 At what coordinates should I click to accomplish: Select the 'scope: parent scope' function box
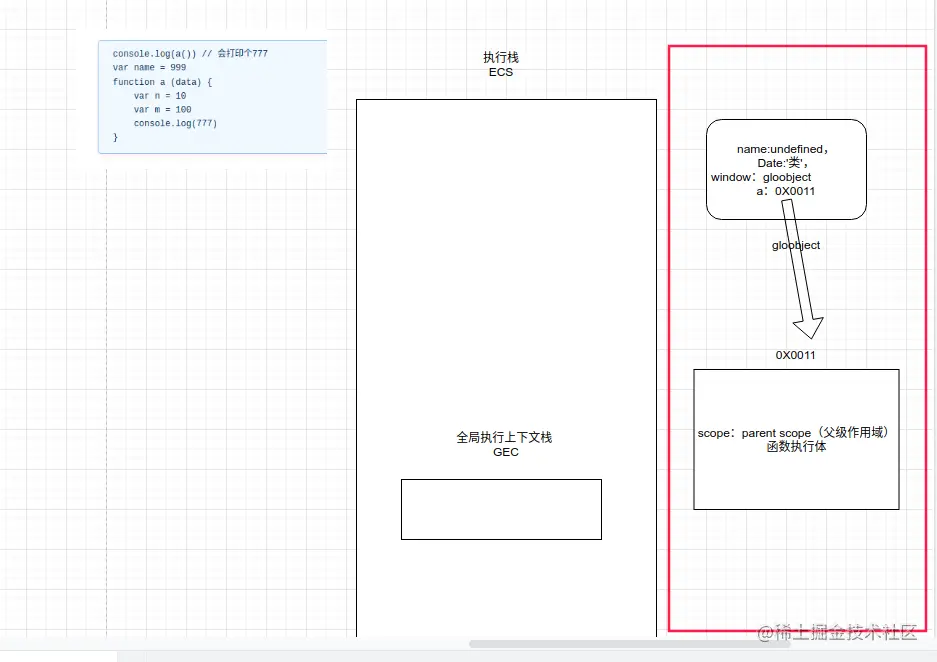pos(796,439)
